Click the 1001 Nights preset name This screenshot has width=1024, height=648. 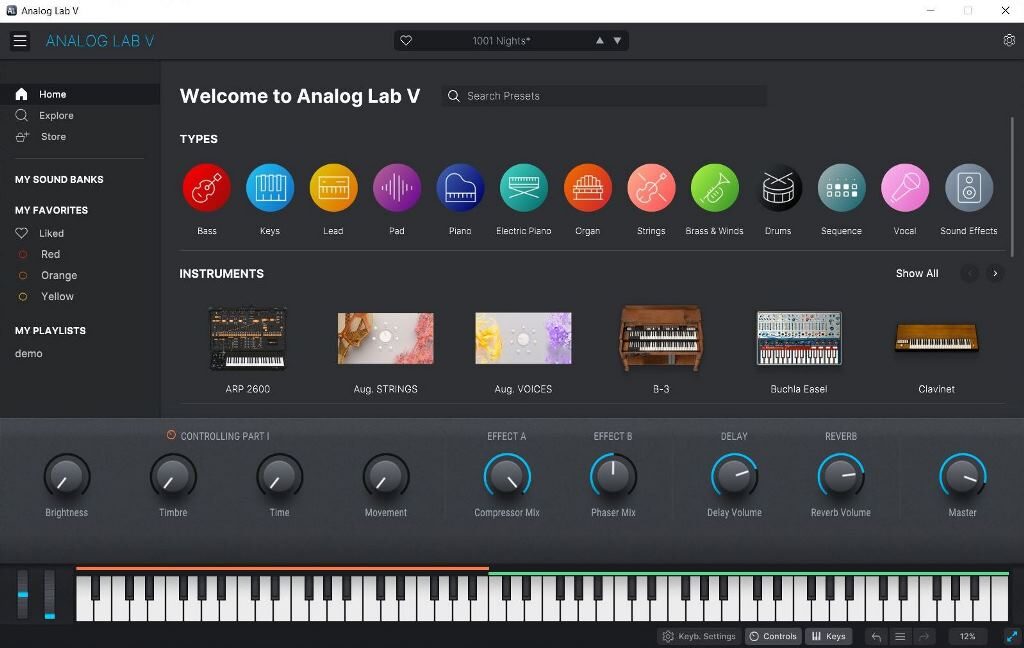click(502, 40)
